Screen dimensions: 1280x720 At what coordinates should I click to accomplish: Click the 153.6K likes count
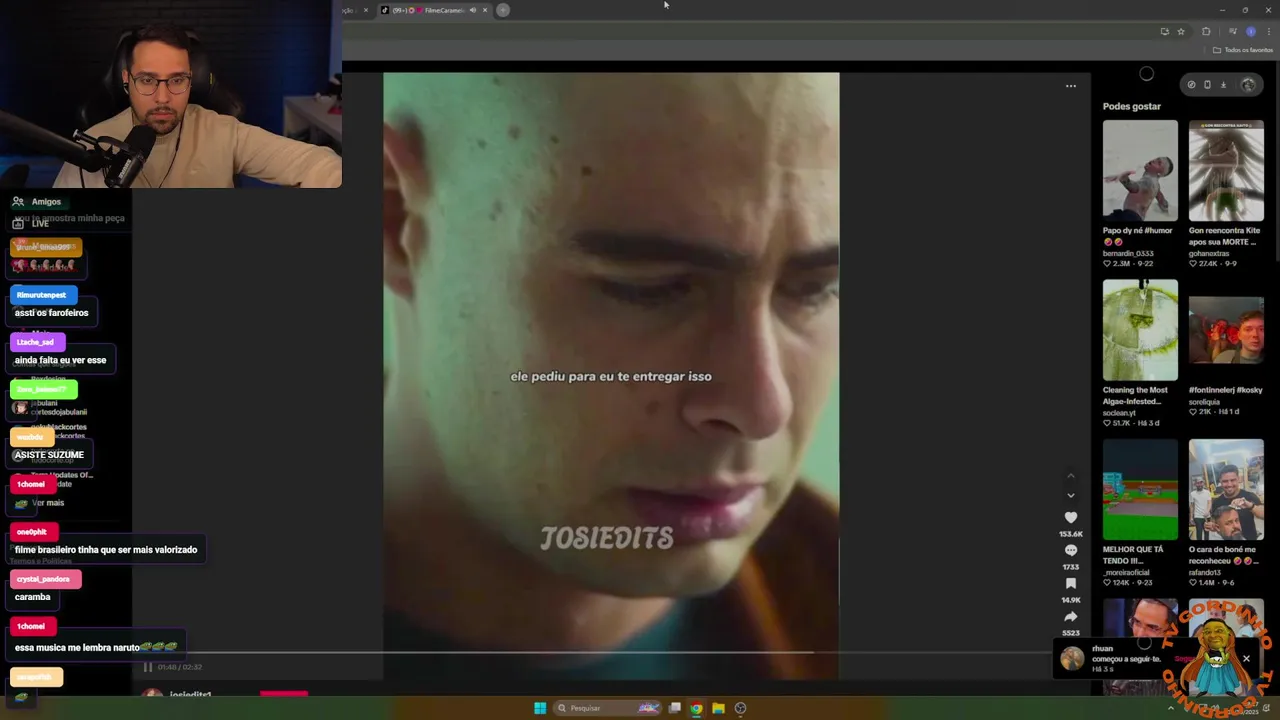pos(1071,534)
